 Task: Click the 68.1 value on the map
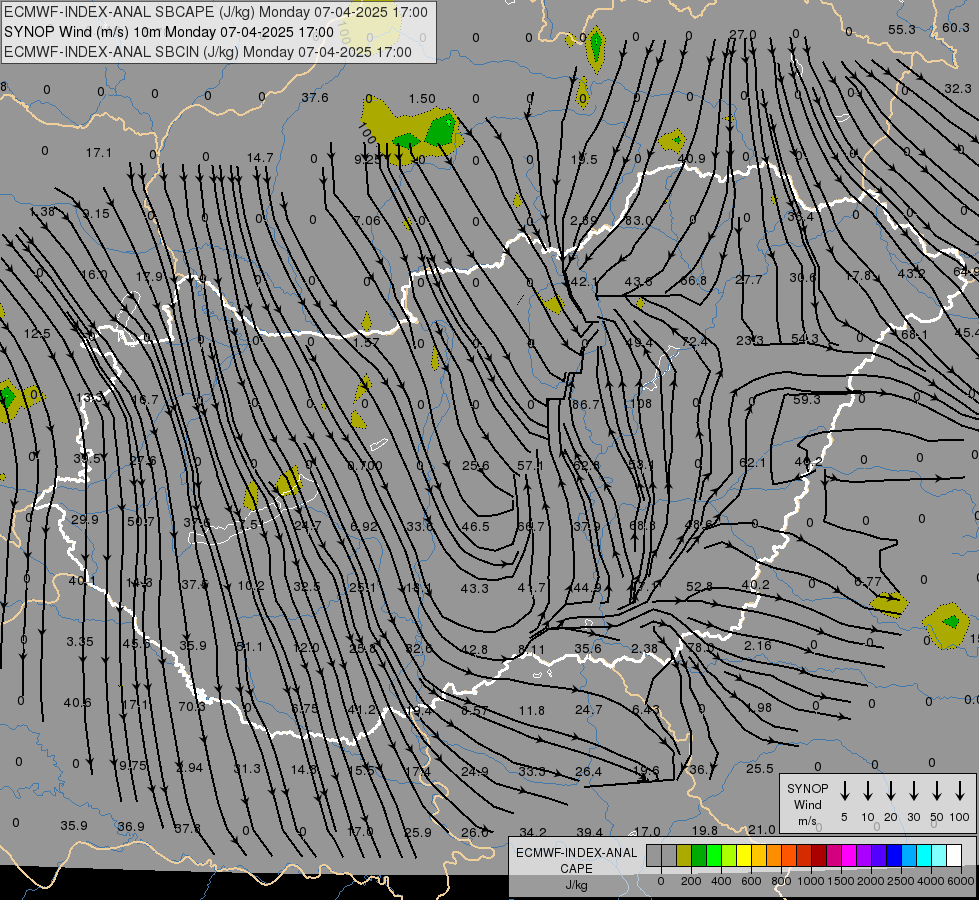tap(914, 335)
